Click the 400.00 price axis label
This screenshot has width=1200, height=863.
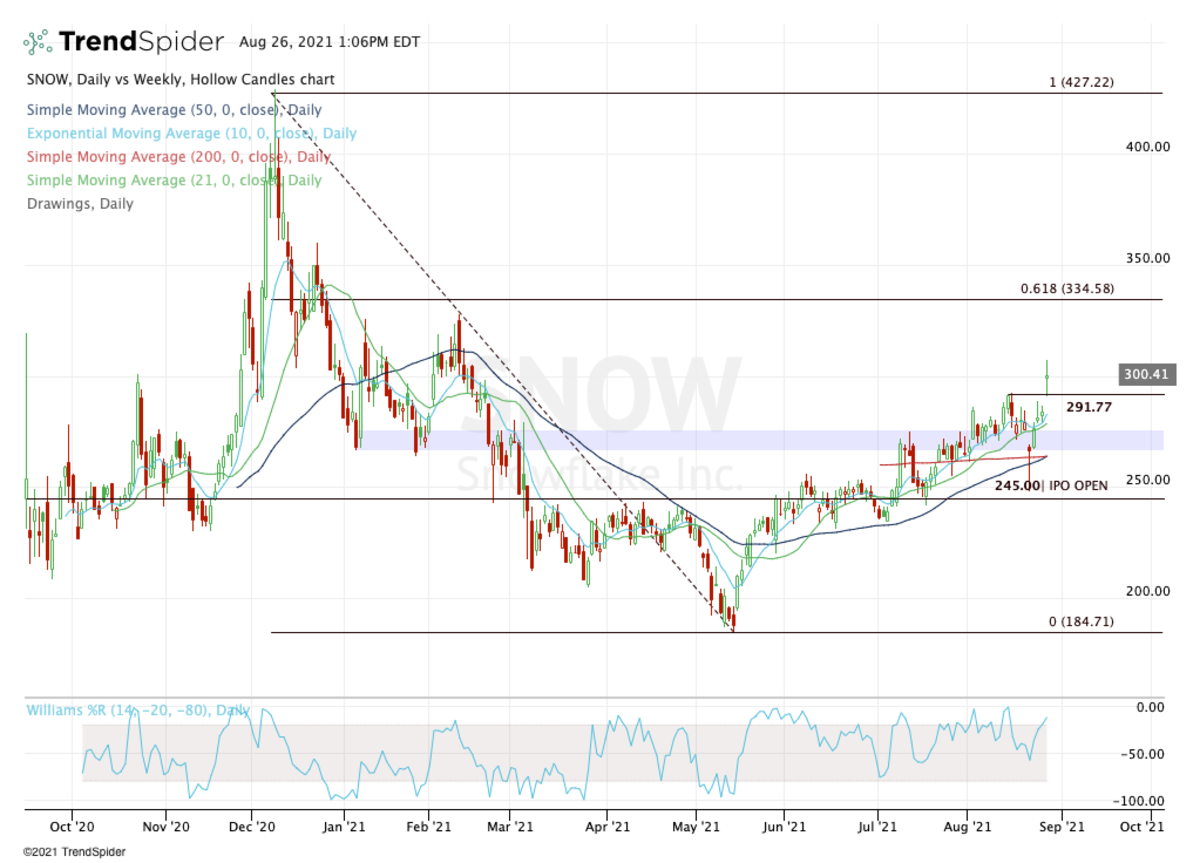pyautogui.click(x=1147, y=147)
